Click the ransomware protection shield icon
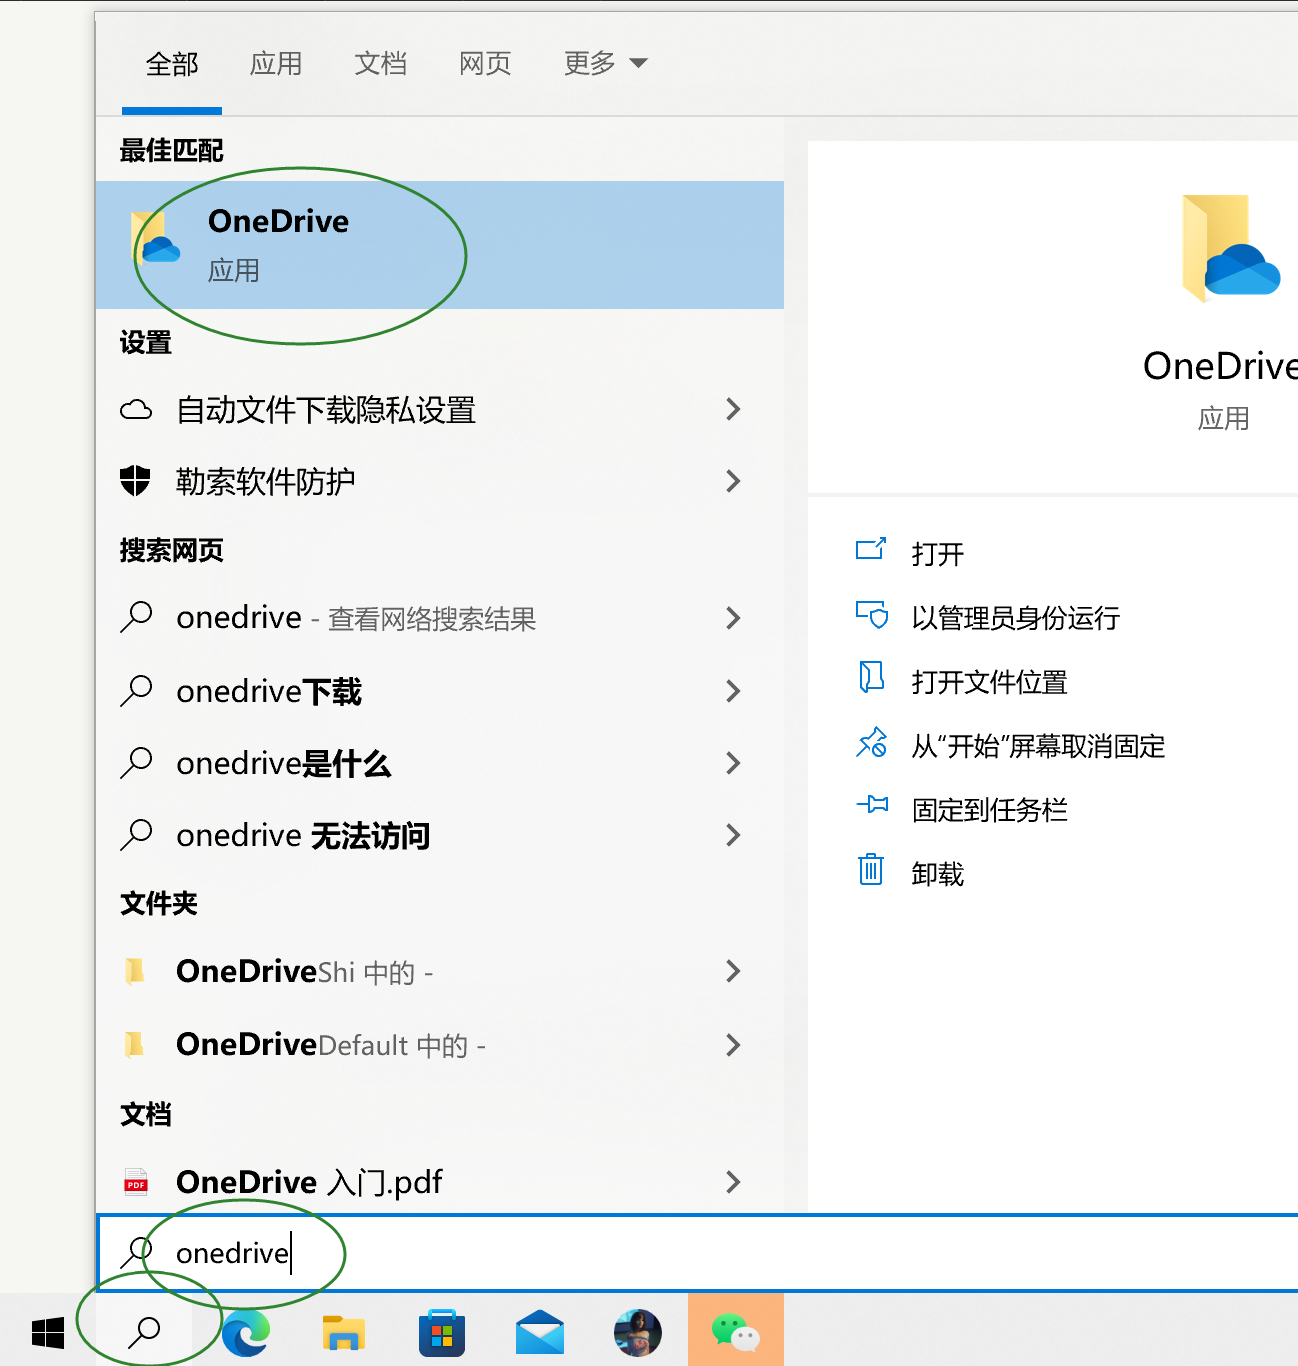This screenshot has height=1366, width=1298. click(136, 481)
